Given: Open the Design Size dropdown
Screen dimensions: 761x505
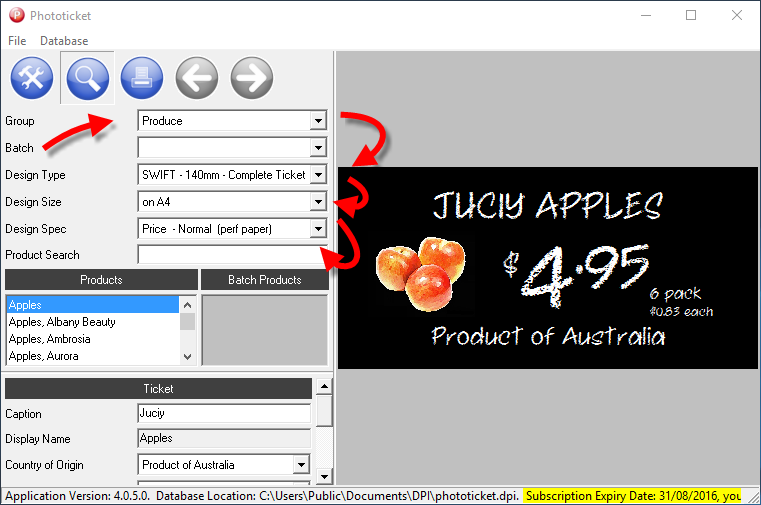Looking at the screenshot, I should tap(318, 202).
